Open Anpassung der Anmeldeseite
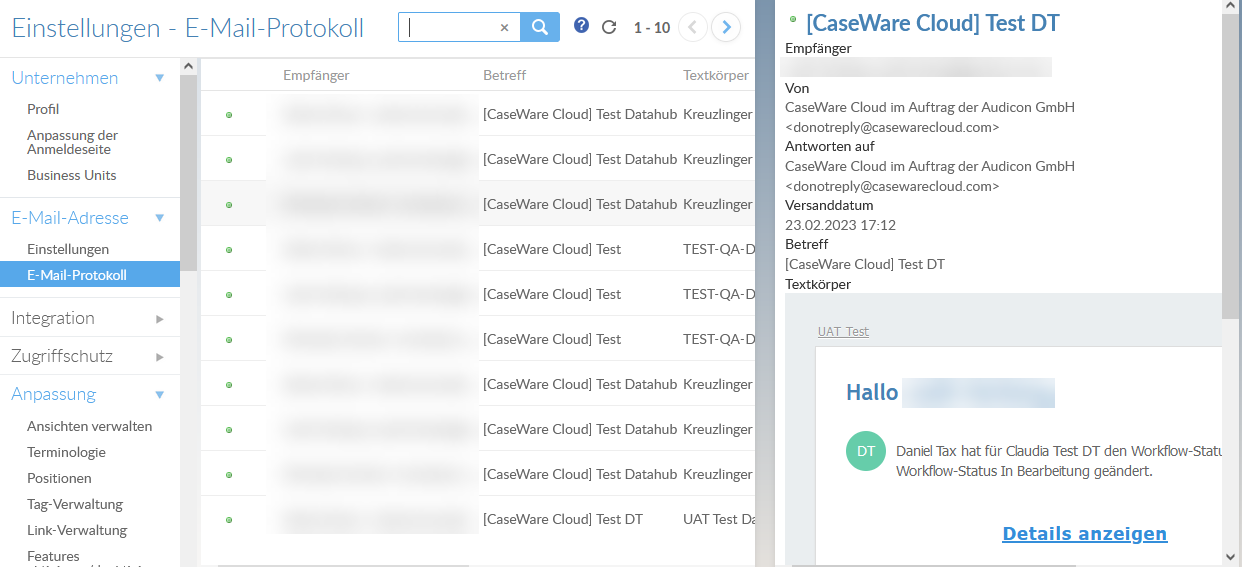 coord(72,142)
